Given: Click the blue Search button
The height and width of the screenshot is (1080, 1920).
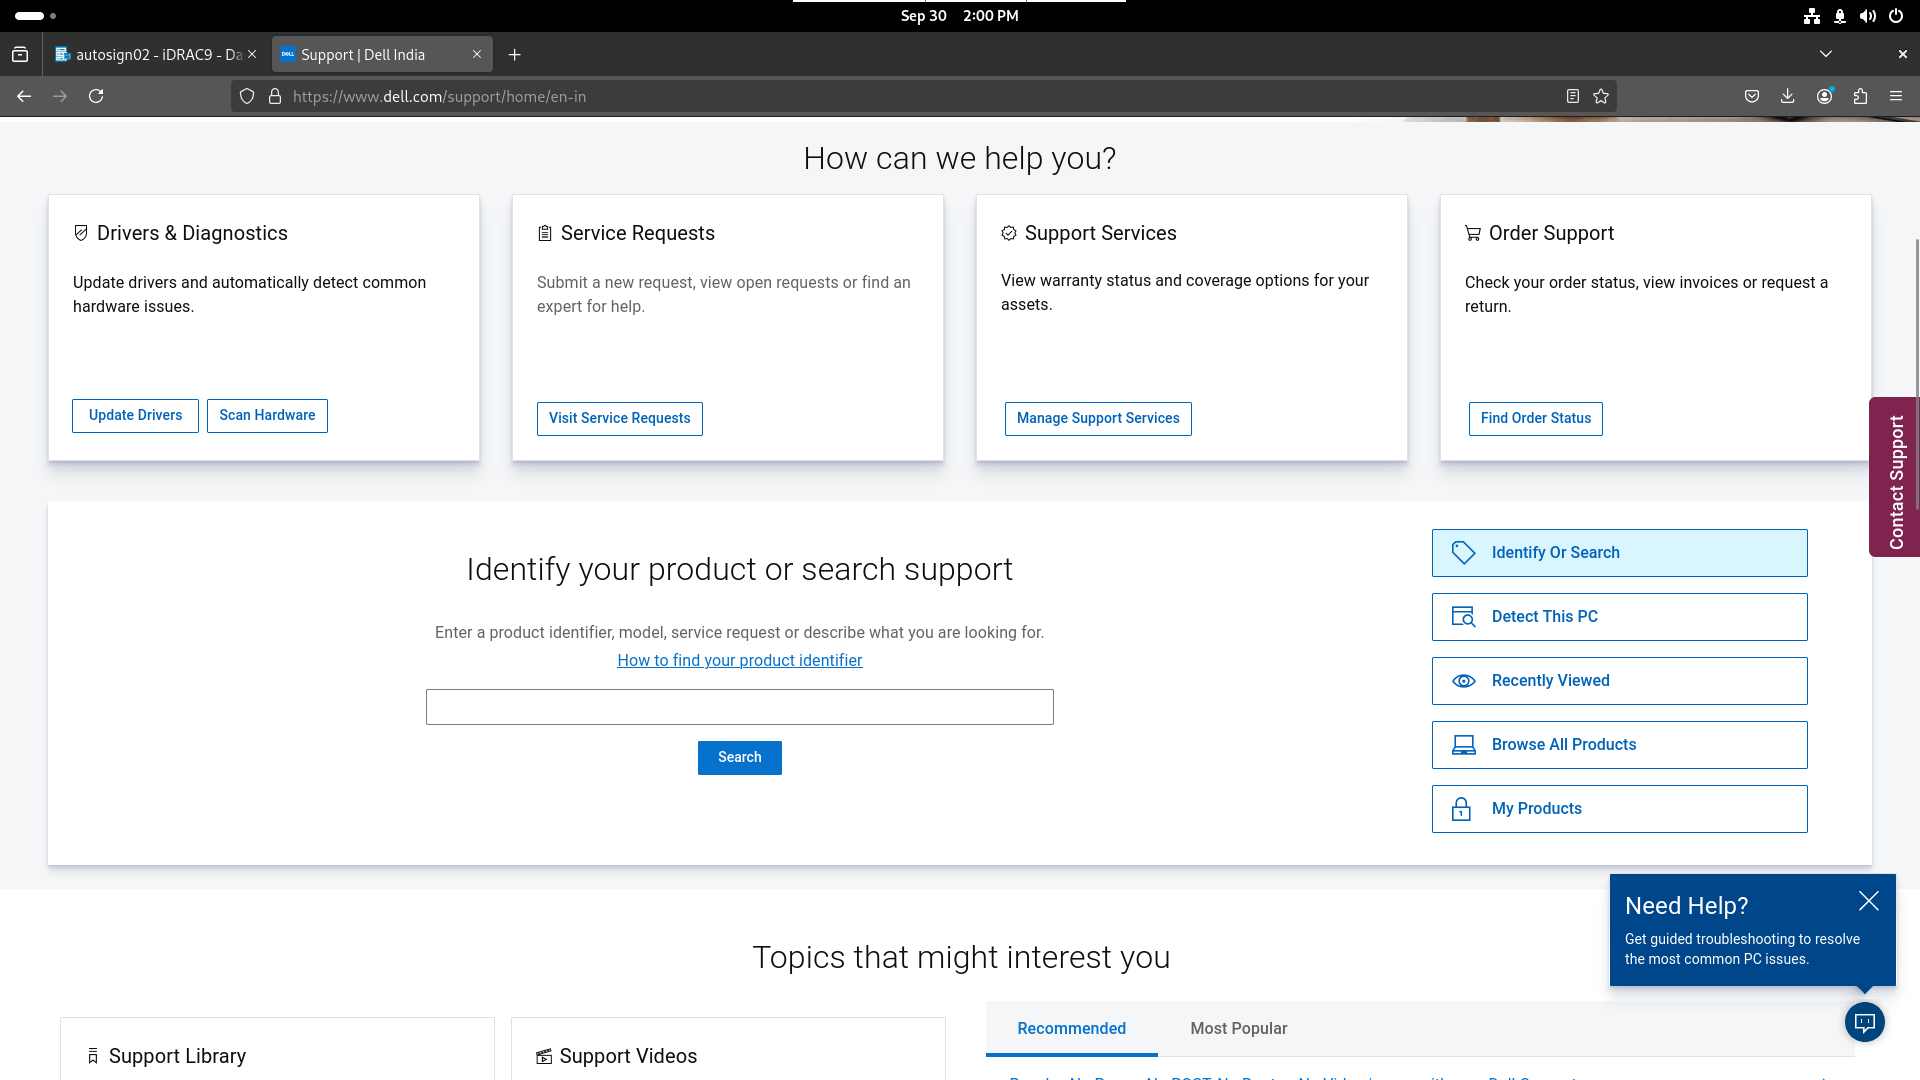Looking at the screenshot, I should 739,757.
